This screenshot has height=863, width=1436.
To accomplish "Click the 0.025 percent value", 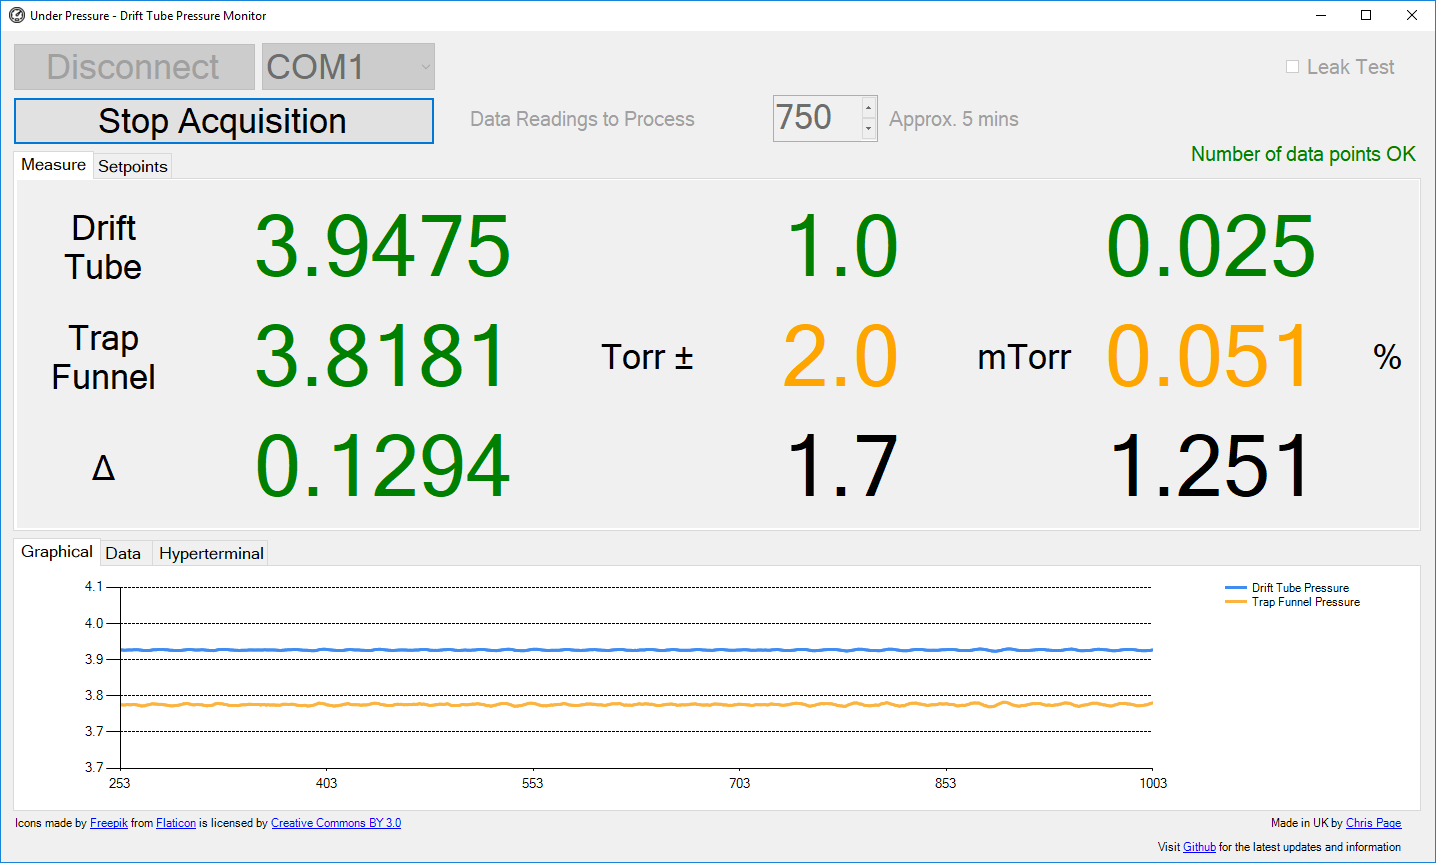I will pyautogui.click(x=1211, y=247).
